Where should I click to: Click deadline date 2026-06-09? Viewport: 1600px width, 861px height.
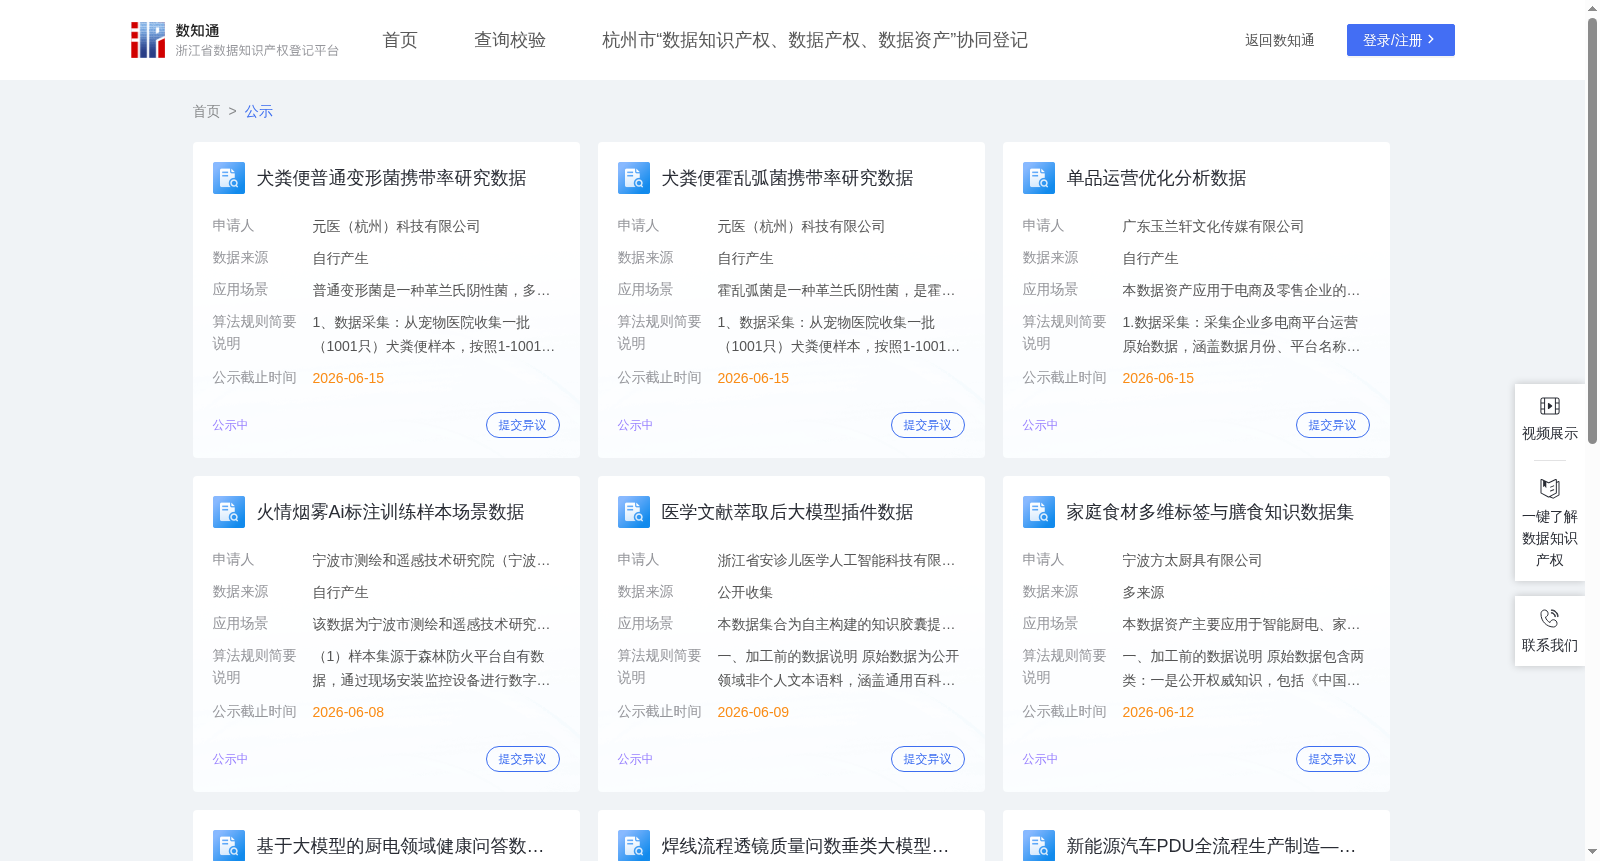click(753, 712)
